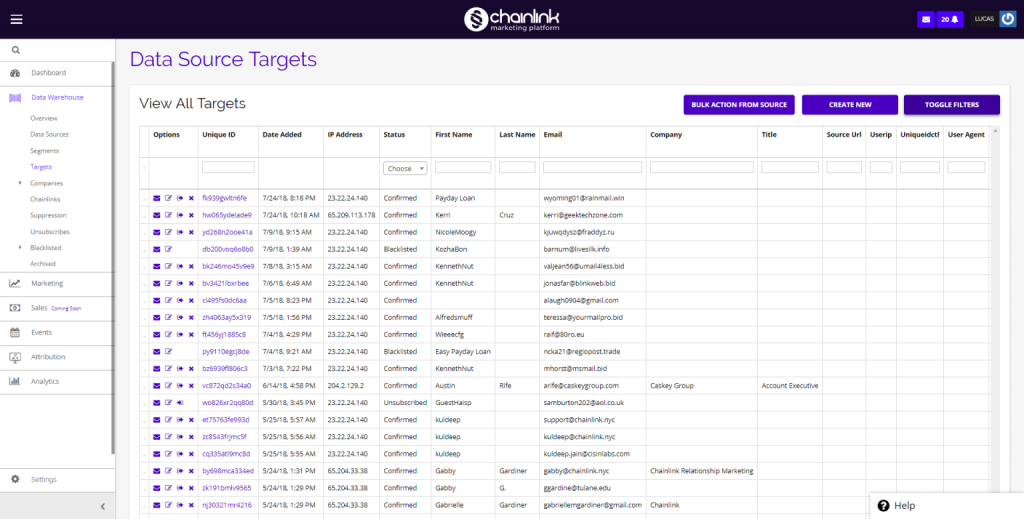
Task: Click the BULK ACTION FROM SOURCE button
Action: [739, 104]
